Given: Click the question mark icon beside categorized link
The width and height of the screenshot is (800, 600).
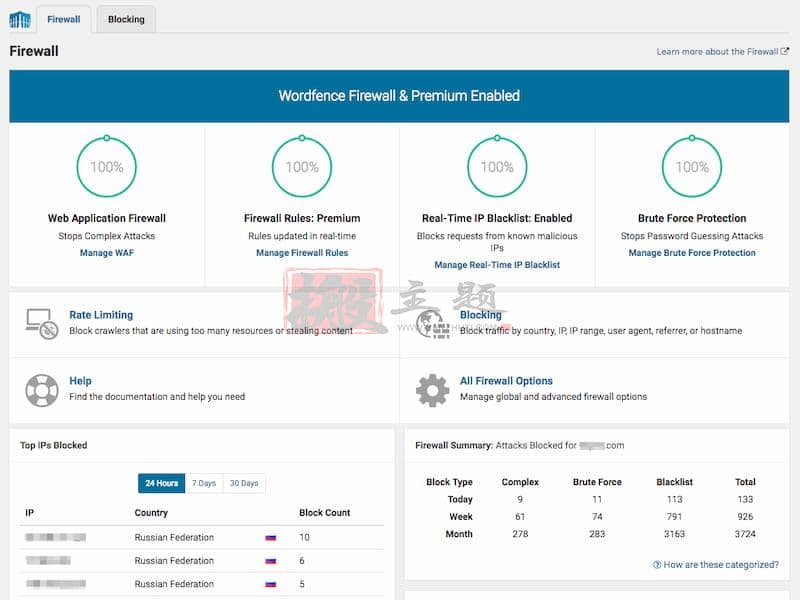Looking at the screenshot, I should (657, 565).
